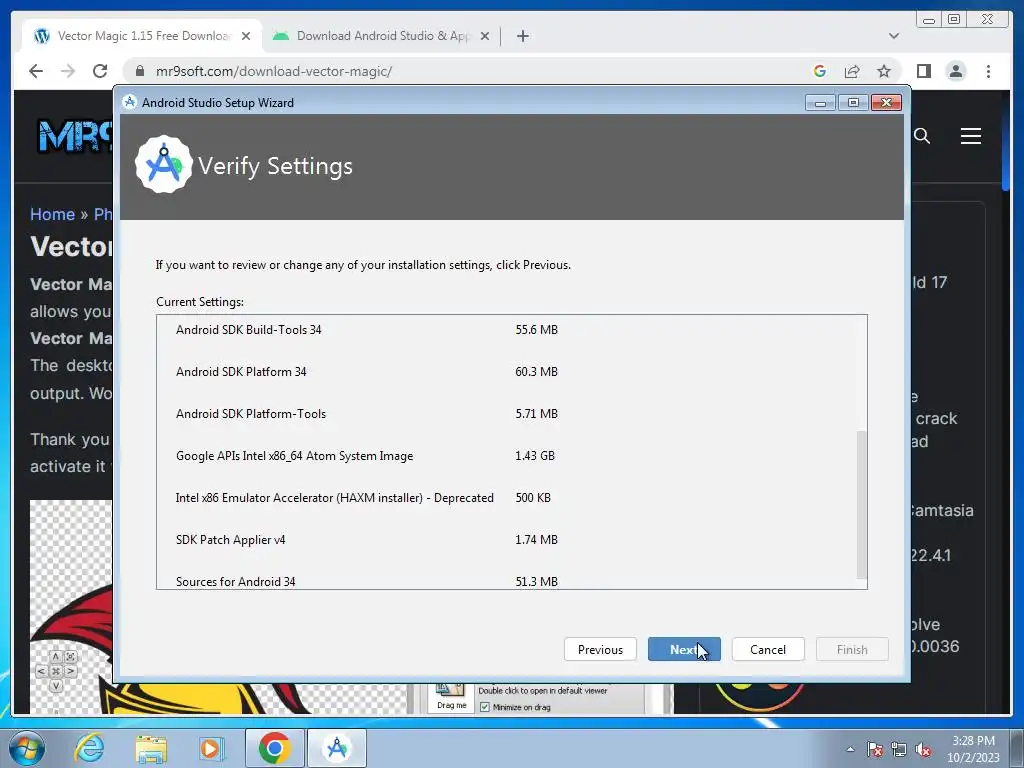Image resolution: width=1024 pixels, height=768 pixels.
Task: Select Intel x86 Emulator Accelerator HAXM row
Action: click(511, 498)
